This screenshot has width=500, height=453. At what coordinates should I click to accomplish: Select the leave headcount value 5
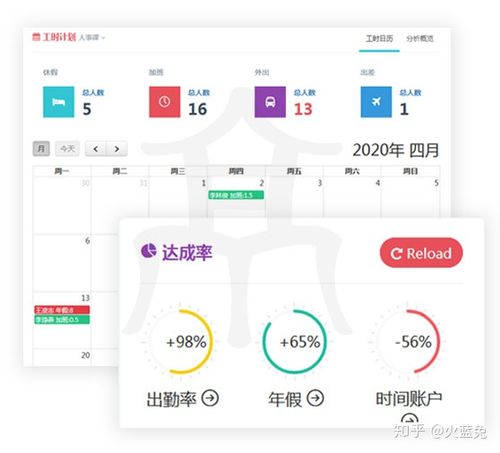pos(87,109)
